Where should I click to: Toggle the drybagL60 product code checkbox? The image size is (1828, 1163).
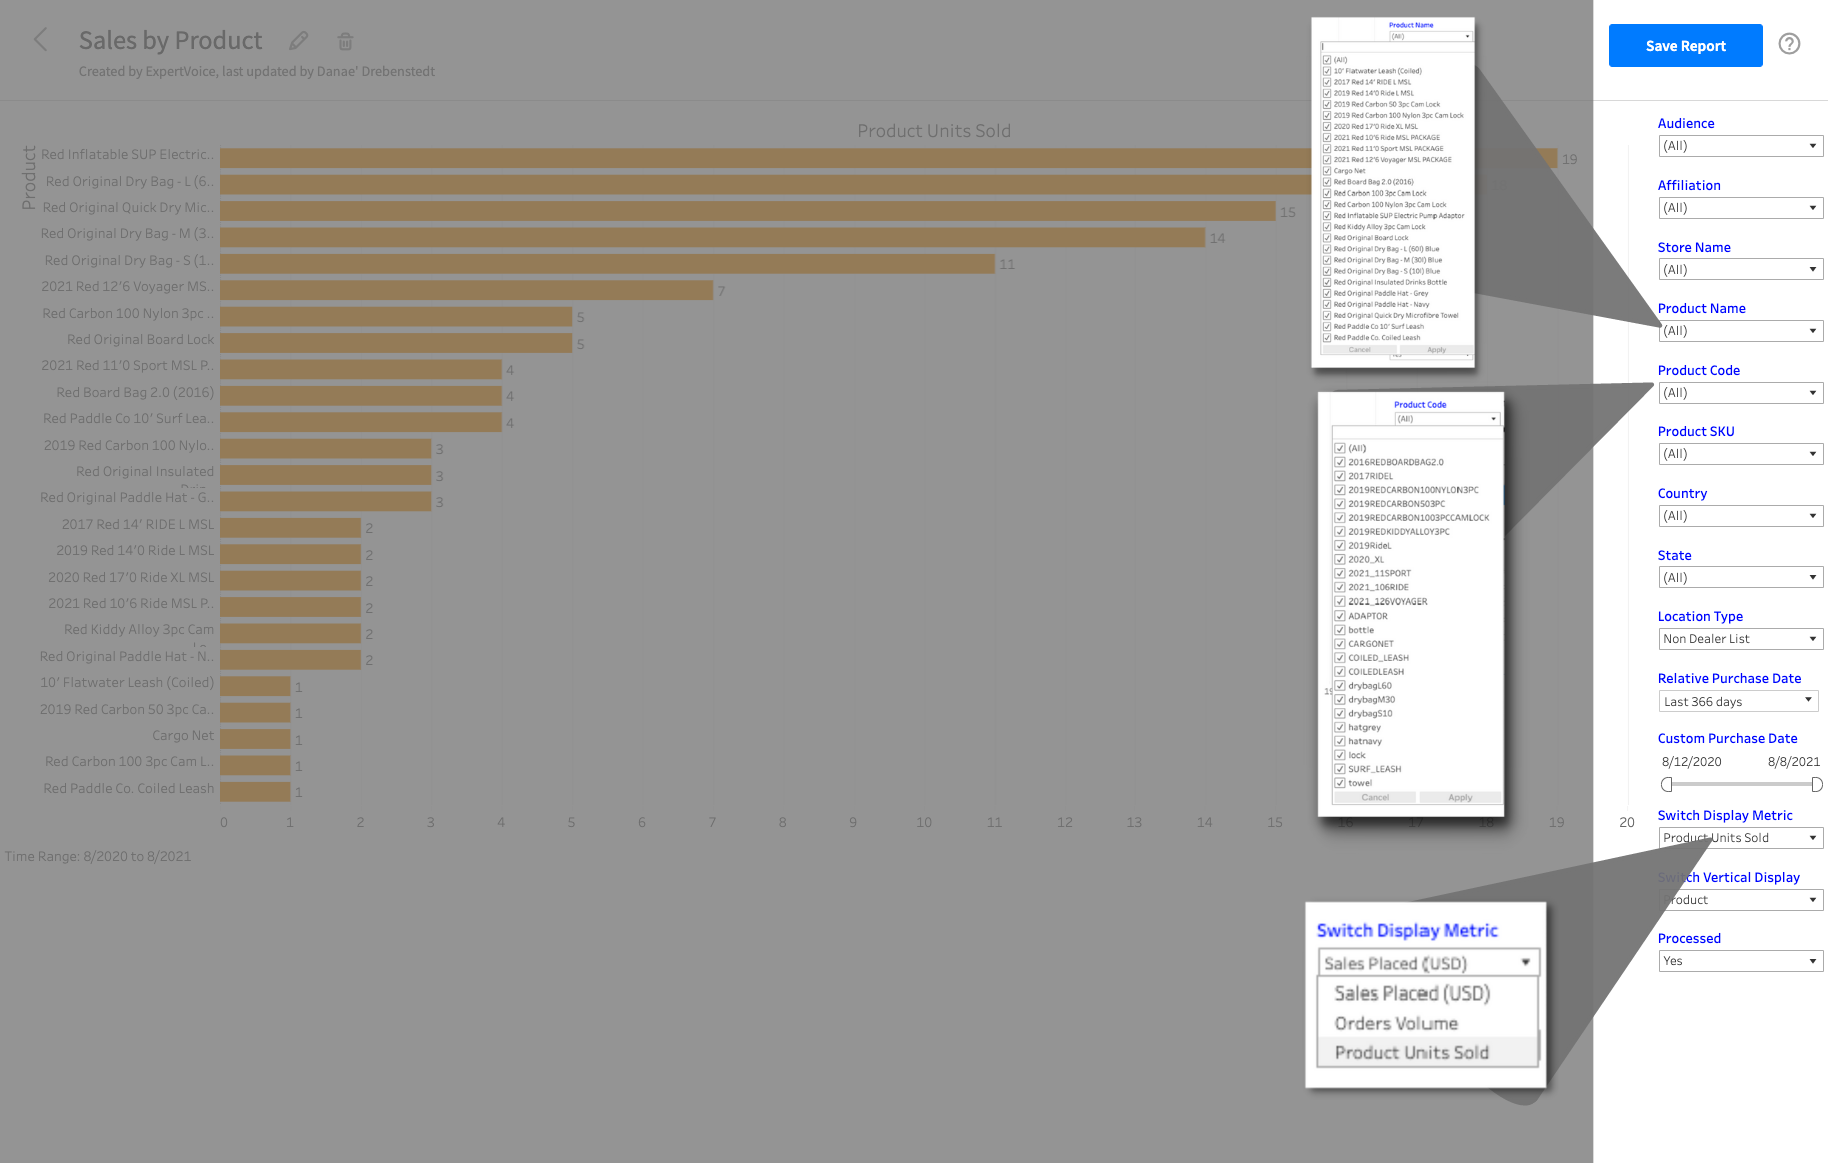(x=1340, y=686)
